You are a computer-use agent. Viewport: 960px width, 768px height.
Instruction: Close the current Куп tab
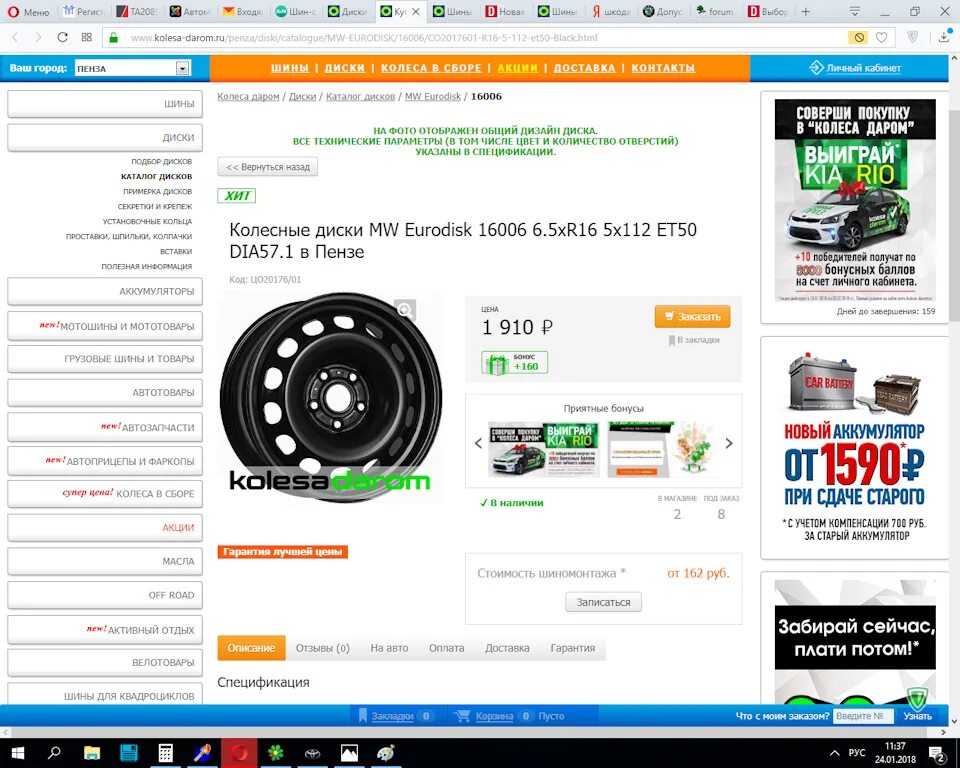coord(416,12)
